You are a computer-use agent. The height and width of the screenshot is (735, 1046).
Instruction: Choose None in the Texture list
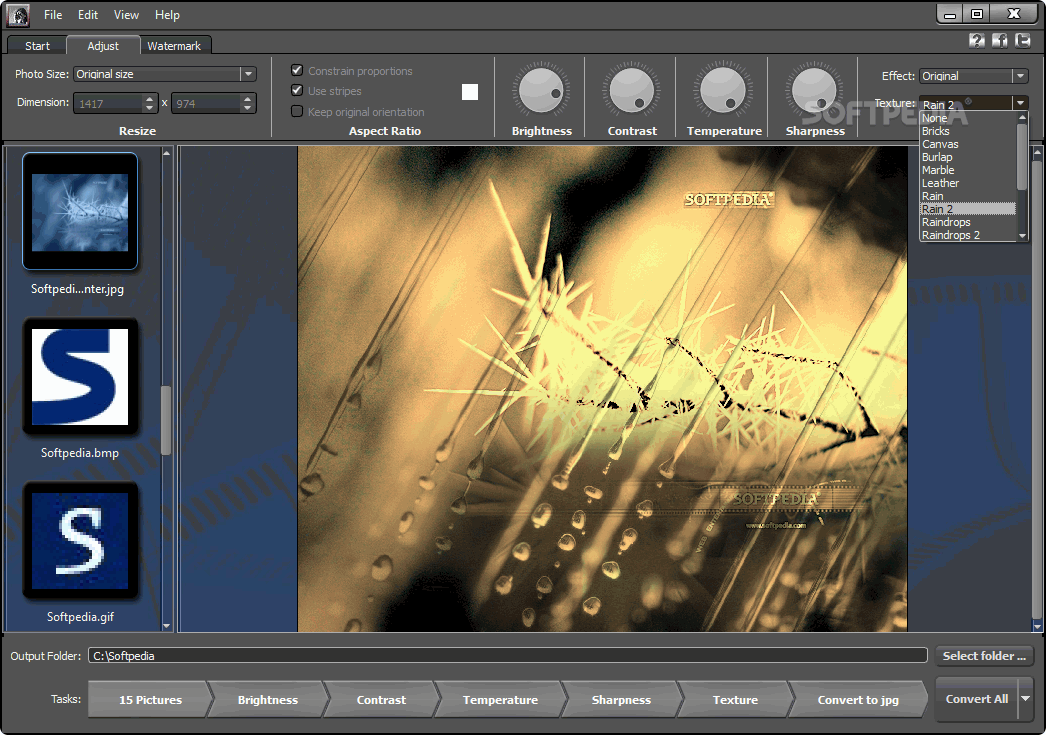point(968,118)
